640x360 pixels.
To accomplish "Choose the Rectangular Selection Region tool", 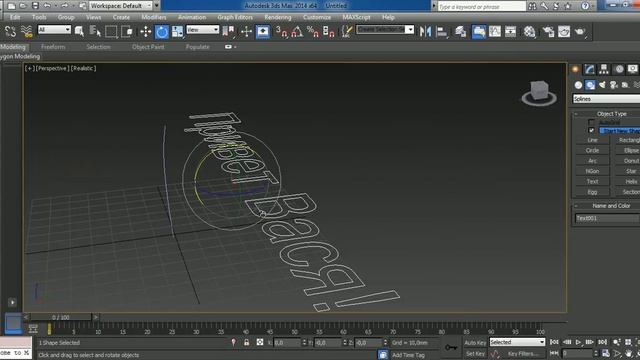I will [x=111, y=31].
